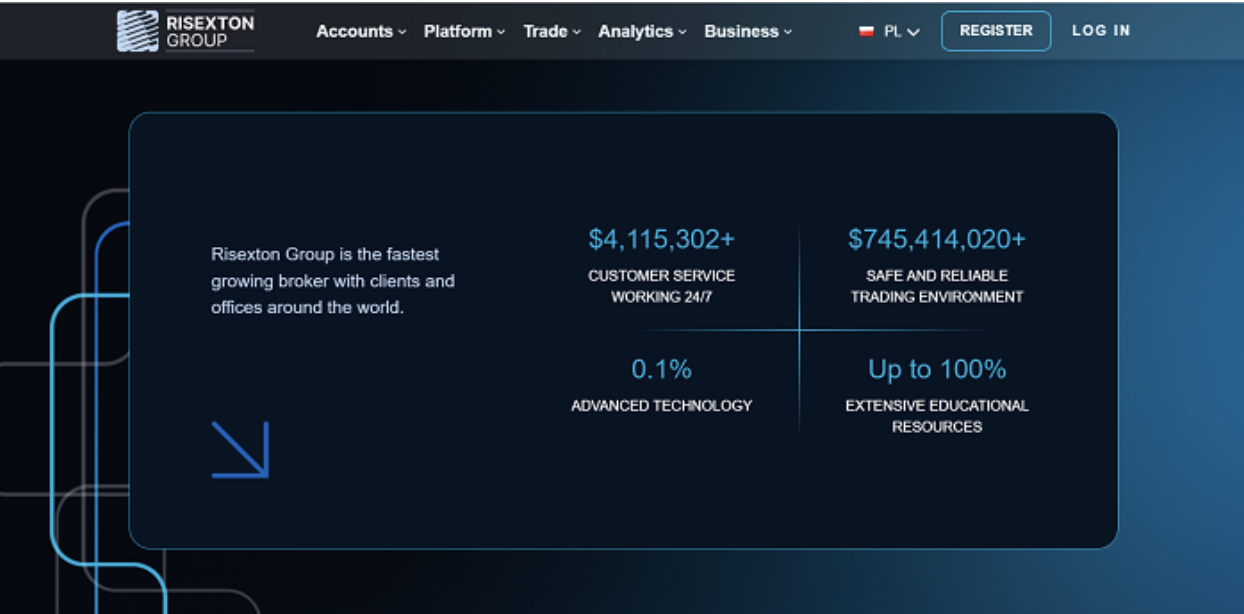This screenshot has width=1244, height=614.
Task: Open the Analytics menu
Action: click(642, 31)
